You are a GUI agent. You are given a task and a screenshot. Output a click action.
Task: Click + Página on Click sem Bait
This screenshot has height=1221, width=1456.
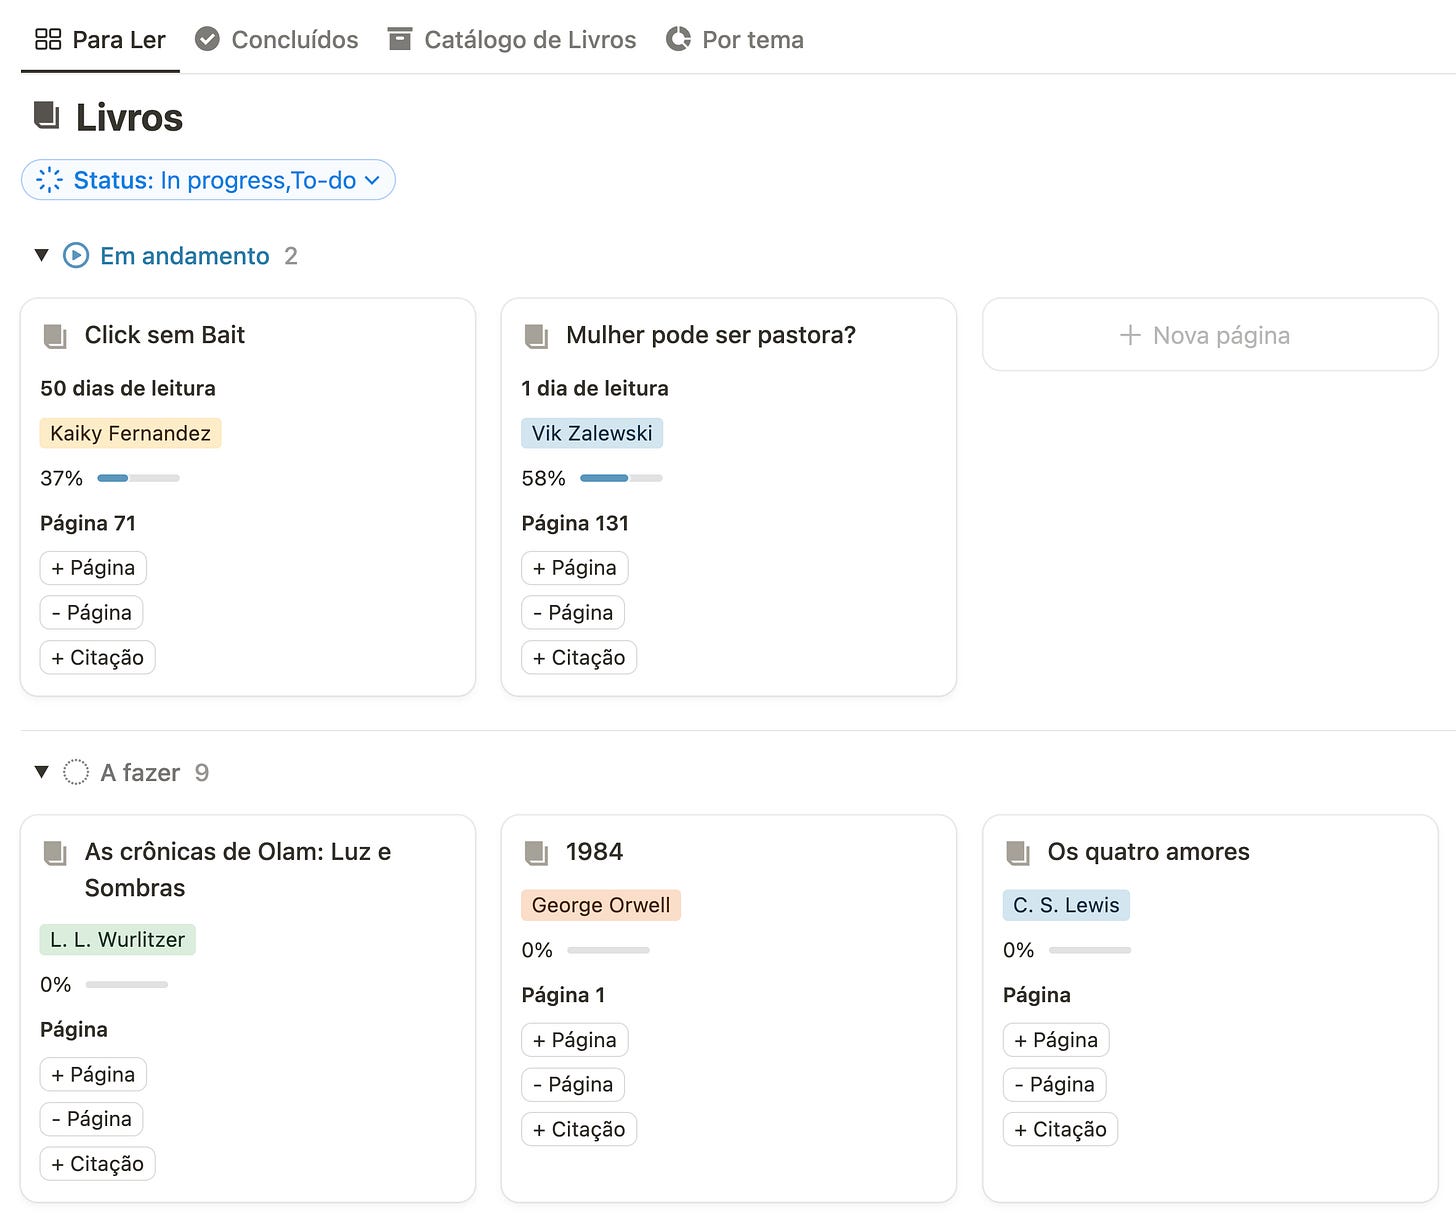(93, 568)
